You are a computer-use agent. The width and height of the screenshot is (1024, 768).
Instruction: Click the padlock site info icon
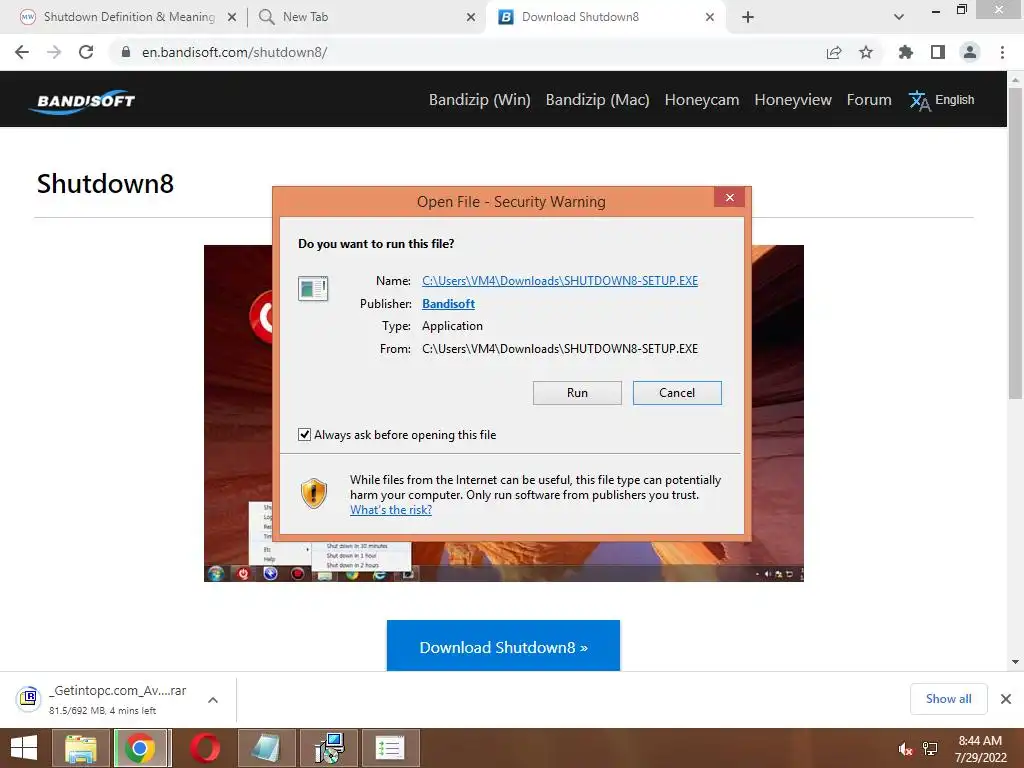126,52
